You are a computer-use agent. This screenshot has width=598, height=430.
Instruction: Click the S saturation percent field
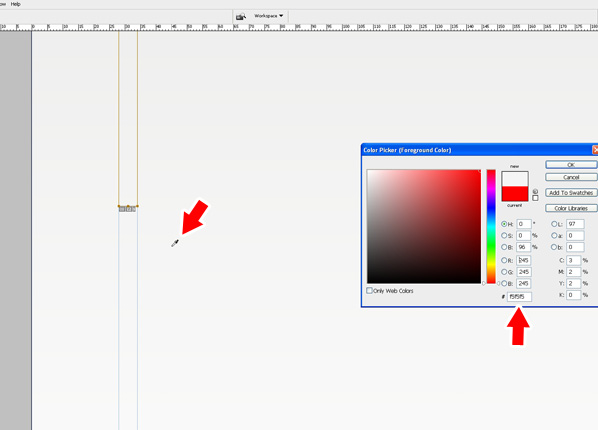point(524,235)
